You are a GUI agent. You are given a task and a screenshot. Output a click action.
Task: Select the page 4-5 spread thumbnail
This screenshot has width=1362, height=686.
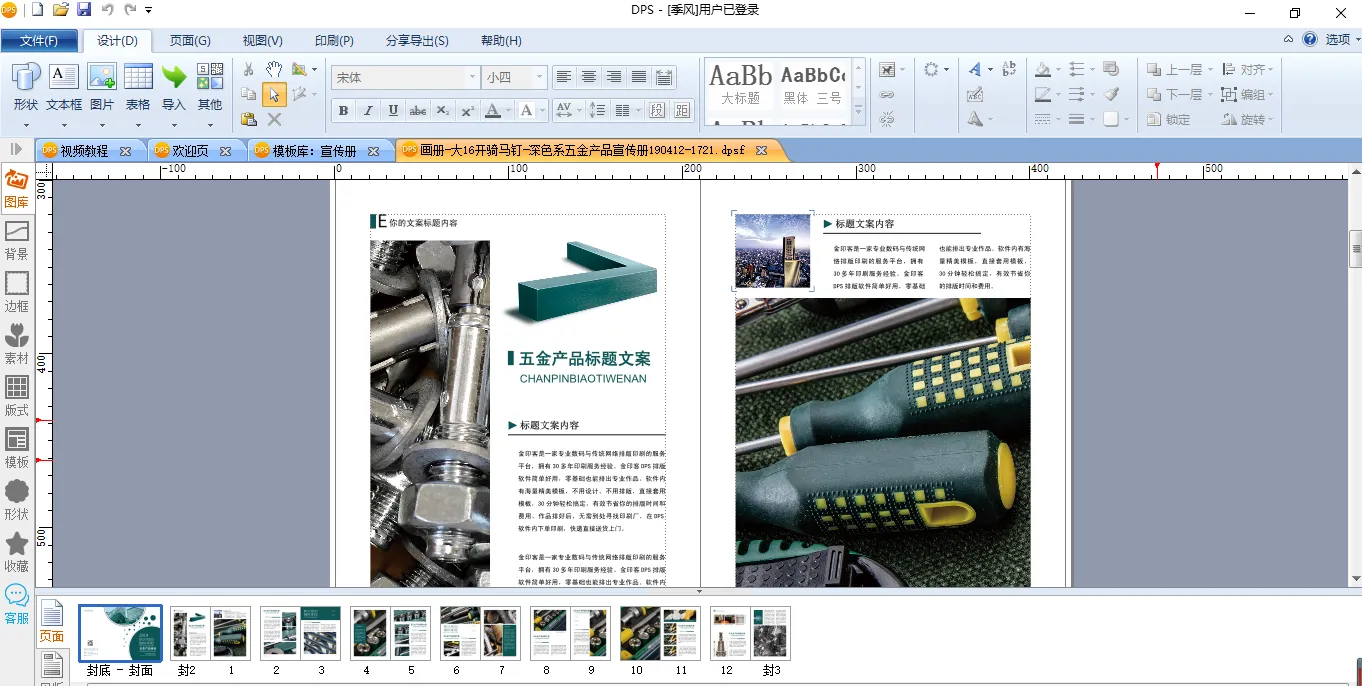389,633
